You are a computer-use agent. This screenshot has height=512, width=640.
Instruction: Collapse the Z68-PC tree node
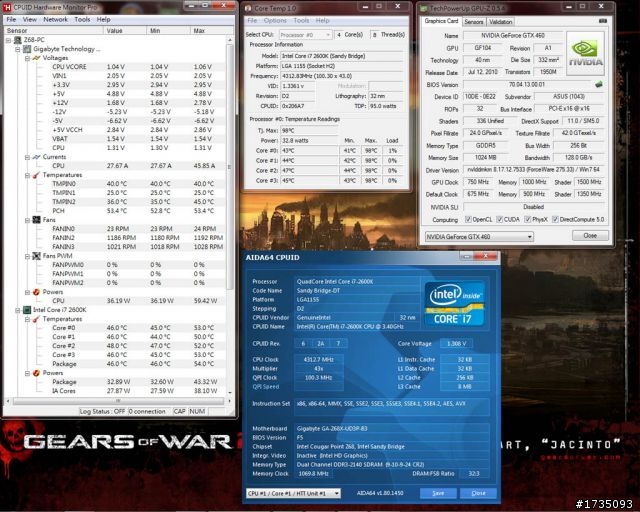coord(8,40)
